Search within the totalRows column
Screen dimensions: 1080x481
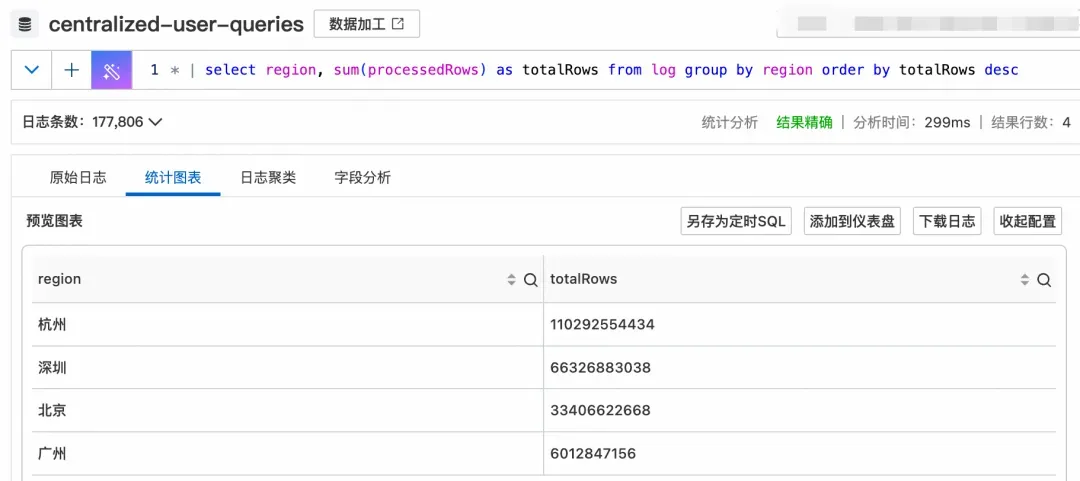[x=1044, y=280]
